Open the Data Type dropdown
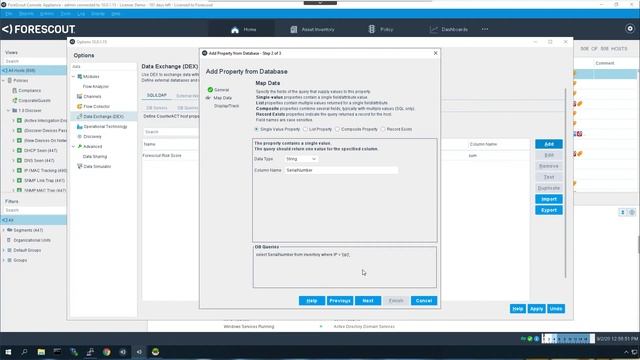Image resolution: width=640 pixels, height=360 pixels. [301, 159]
